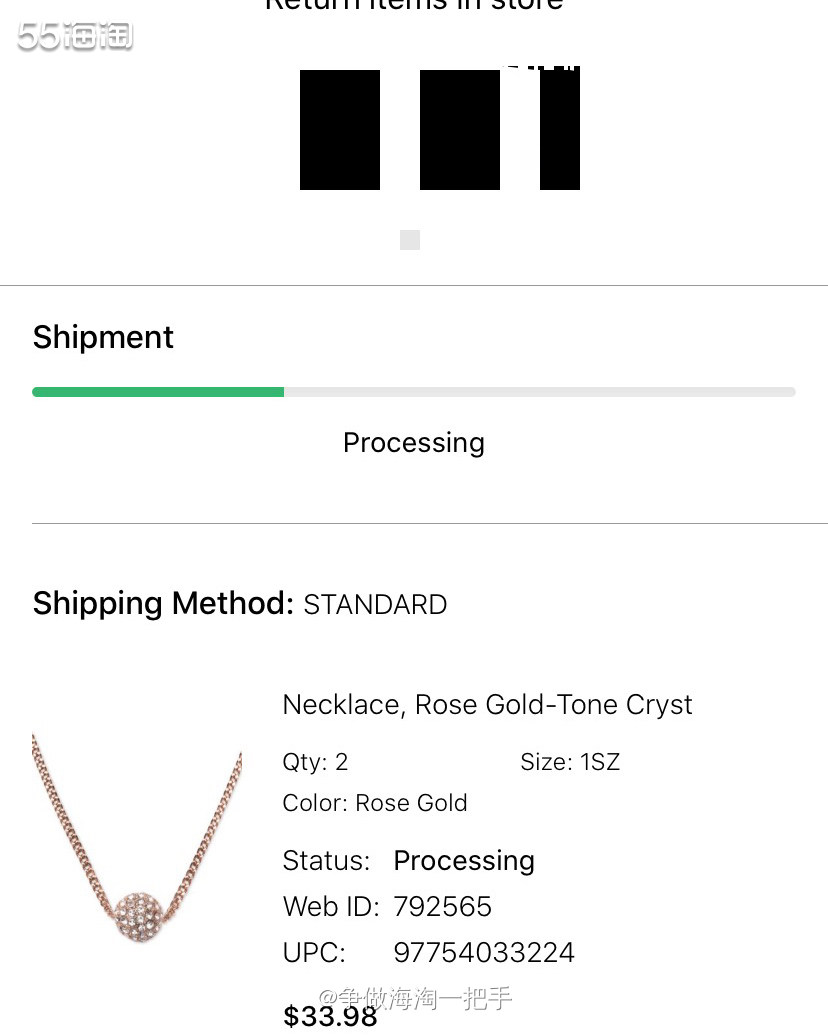This screenshot has height=1035, width=828.
Task: Click the Return items in store heading
Action: coord(414,5)
